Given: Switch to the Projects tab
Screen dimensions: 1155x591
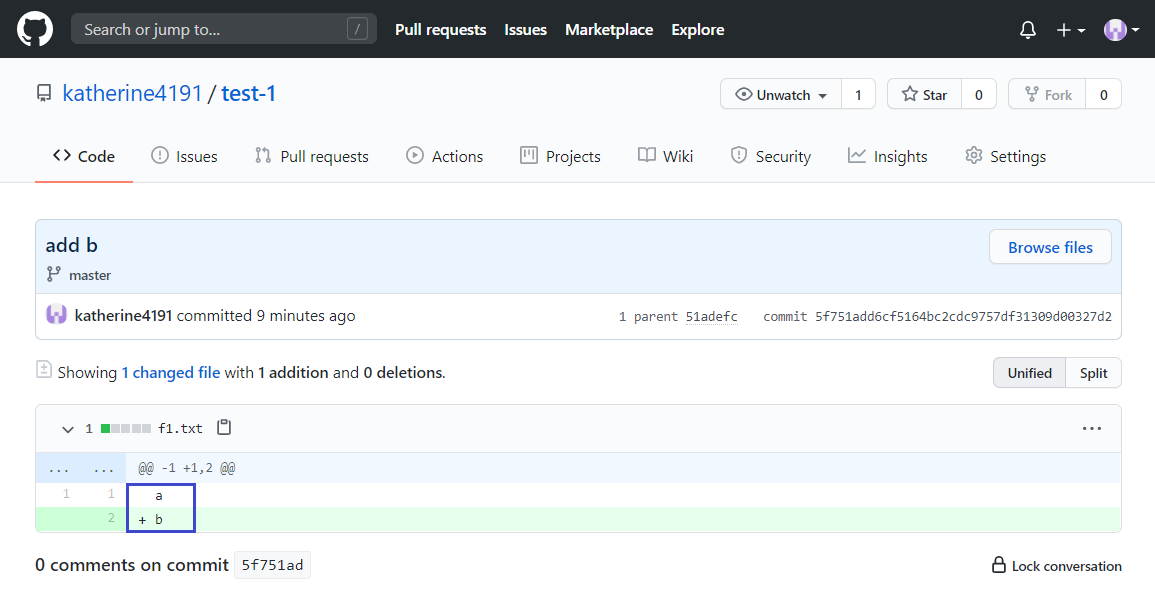Looking at the screenshot, I should tap(560, 156).
